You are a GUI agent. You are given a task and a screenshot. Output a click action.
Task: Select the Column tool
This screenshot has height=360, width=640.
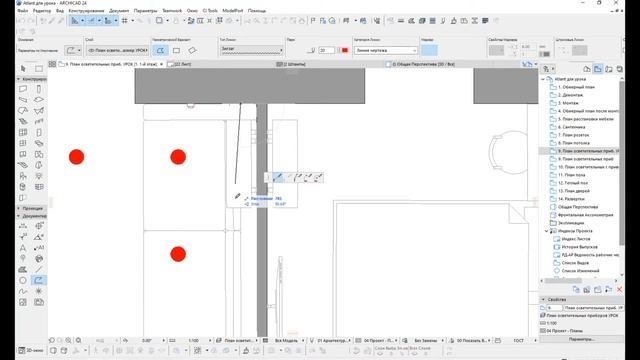coord(39,89)
